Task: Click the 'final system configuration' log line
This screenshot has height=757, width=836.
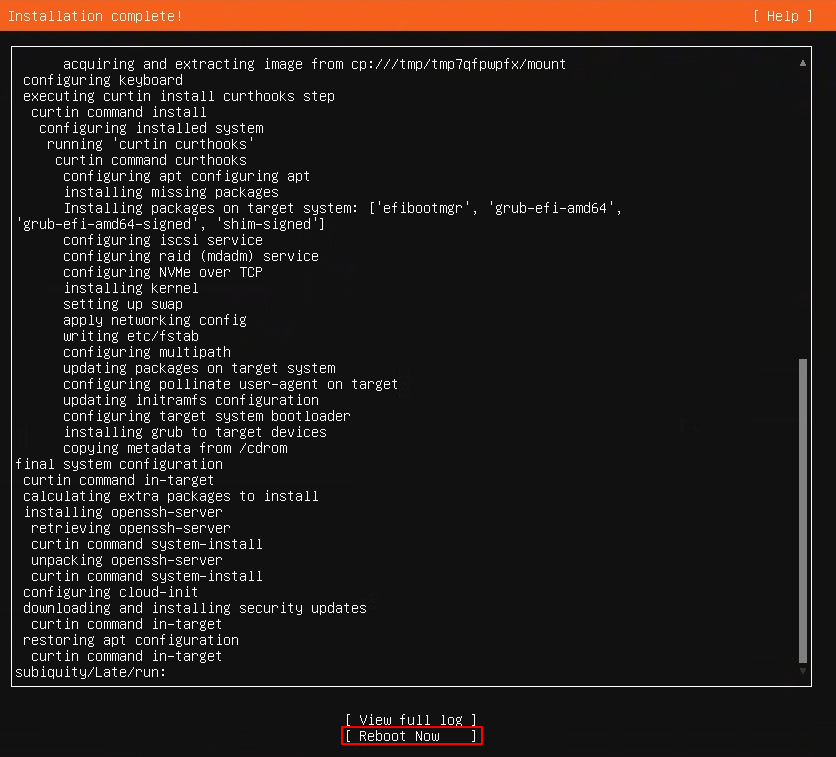Action: [x=119, y=464]
